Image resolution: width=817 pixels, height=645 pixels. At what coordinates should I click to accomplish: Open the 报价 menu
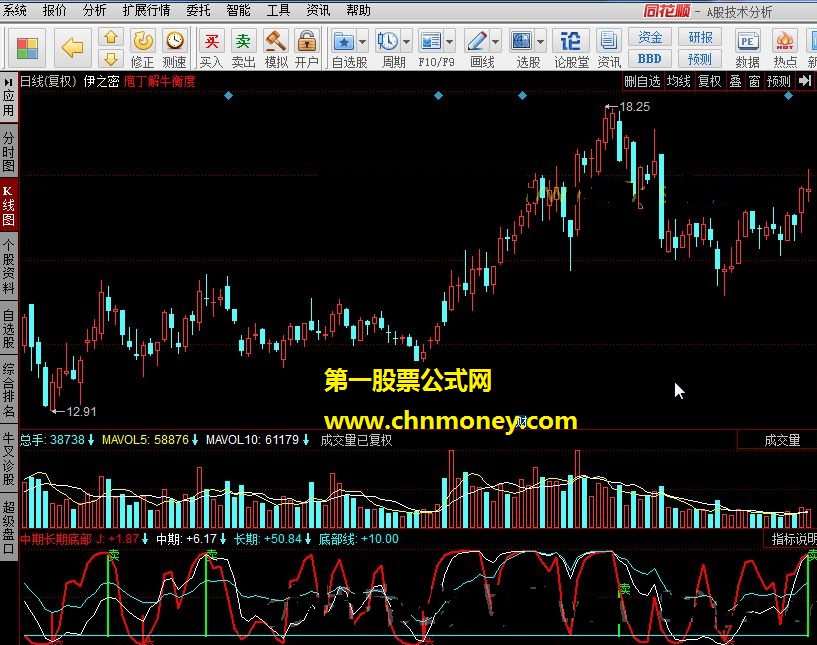(x=54, y=10)
